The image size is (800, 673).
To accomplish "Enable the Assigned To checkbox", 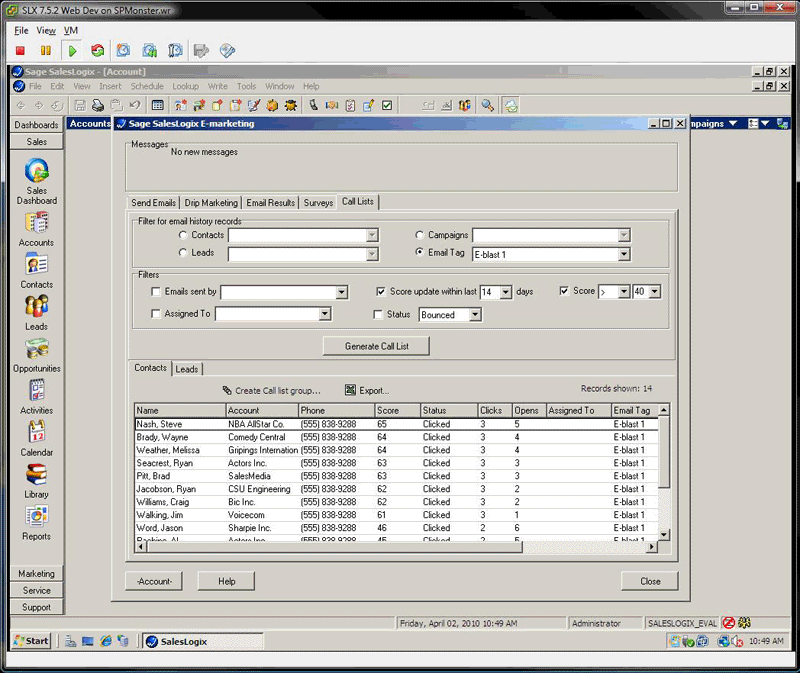I will pos(156,314).
